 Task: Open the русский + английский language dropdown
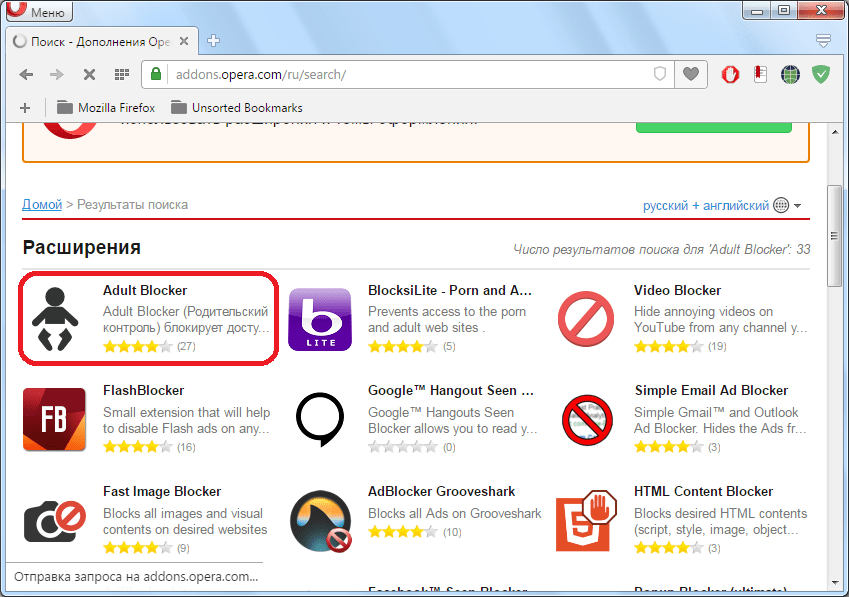(x=722, y=206)
